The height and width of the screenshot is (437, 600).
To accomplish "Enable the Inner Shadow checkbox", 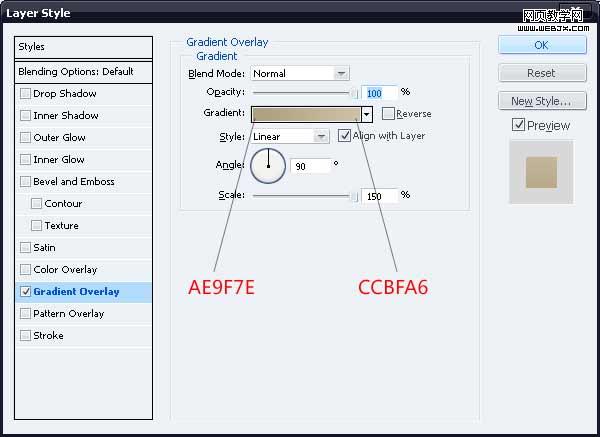I will tap(25, 116).
